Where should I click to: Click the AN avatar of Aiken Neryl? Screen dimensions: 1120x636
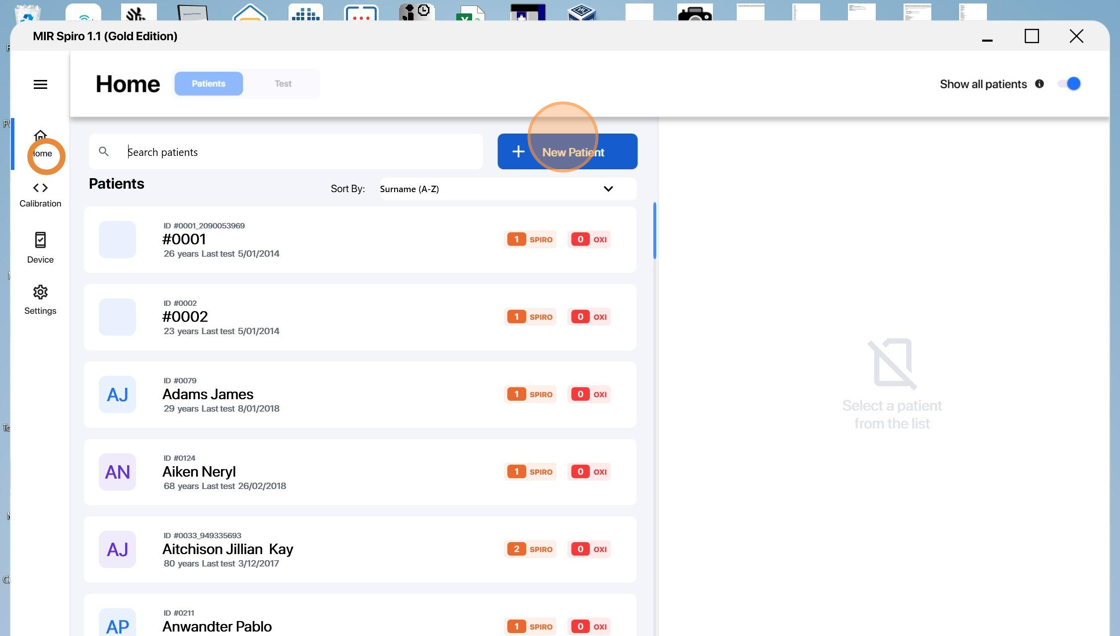tap(117, 472)
